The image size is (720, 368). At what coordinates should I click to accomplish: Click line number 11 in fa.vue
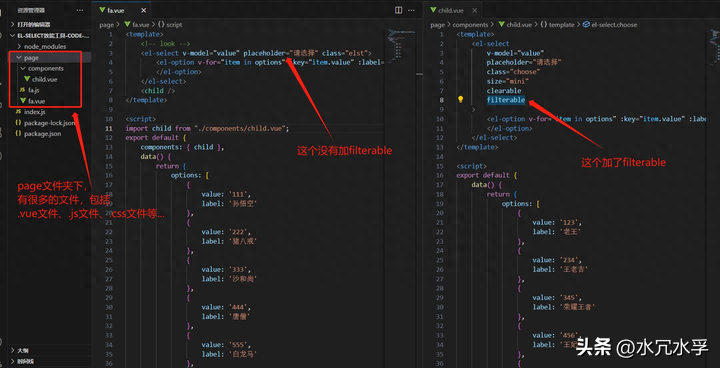(109, 128)
